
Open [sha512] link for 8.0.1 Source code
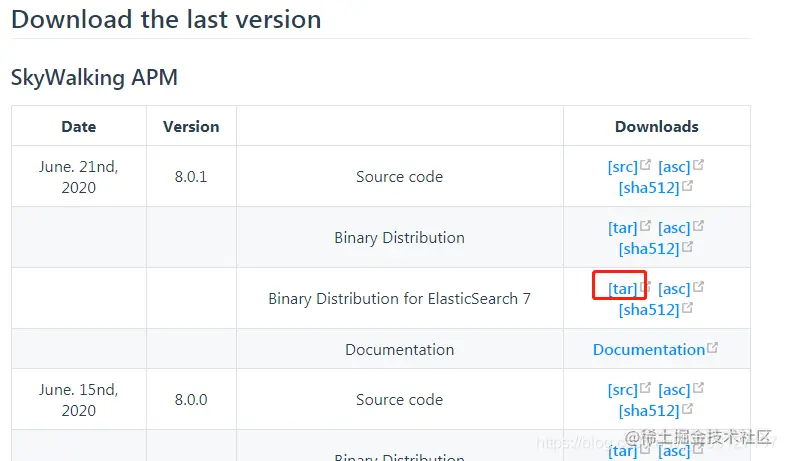point(648,188)
